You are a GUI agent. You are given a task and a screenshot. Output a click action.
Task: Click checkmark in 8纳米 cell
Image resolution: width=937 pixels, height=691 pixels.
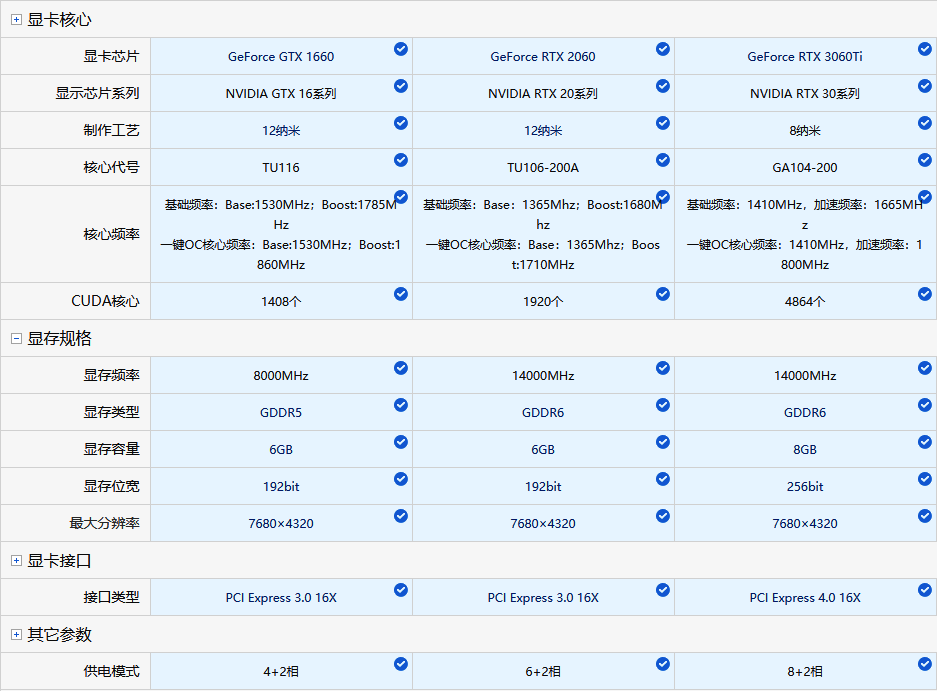pyautogui.click(x=925, y=123)
